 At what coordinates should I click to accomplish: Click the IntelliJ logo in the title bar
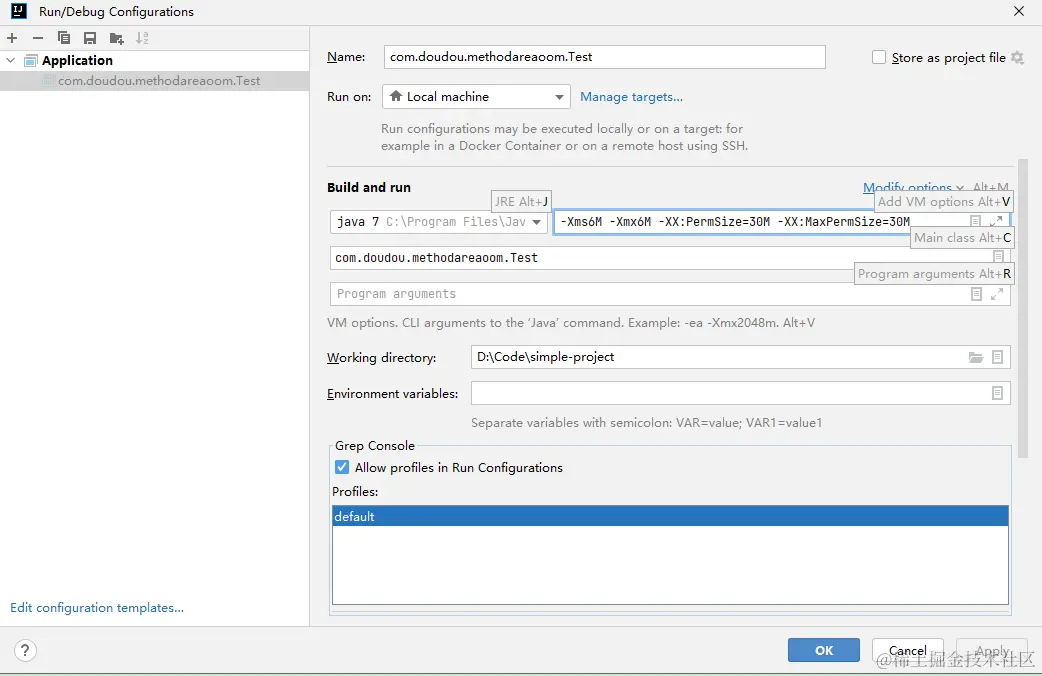tap(19, 11)
